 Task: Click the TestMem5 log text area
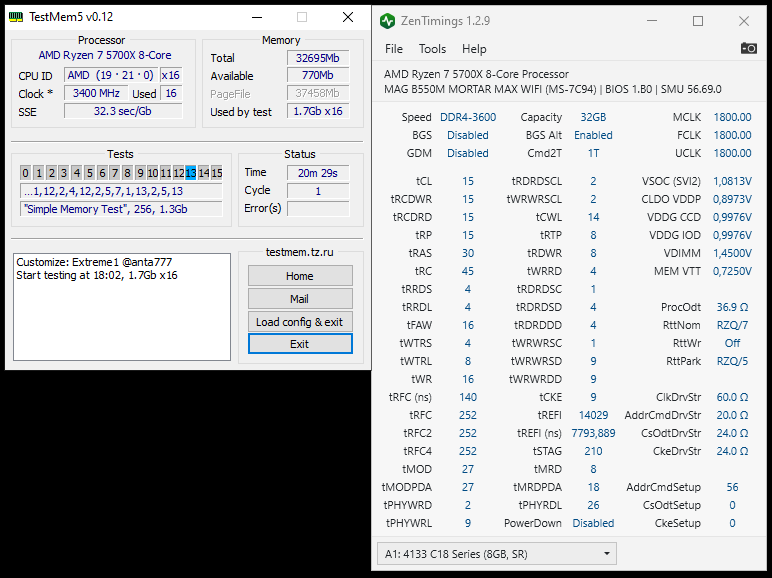pyautogui.click(x=122, y=307)
